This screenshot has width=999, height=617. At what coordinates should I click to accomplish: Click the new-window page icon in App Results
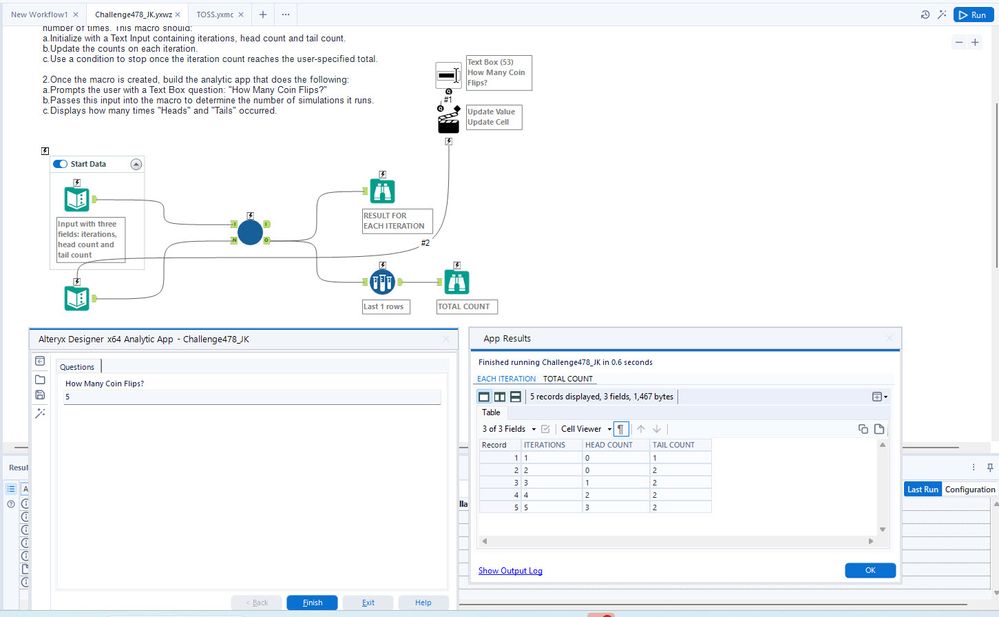879,429
